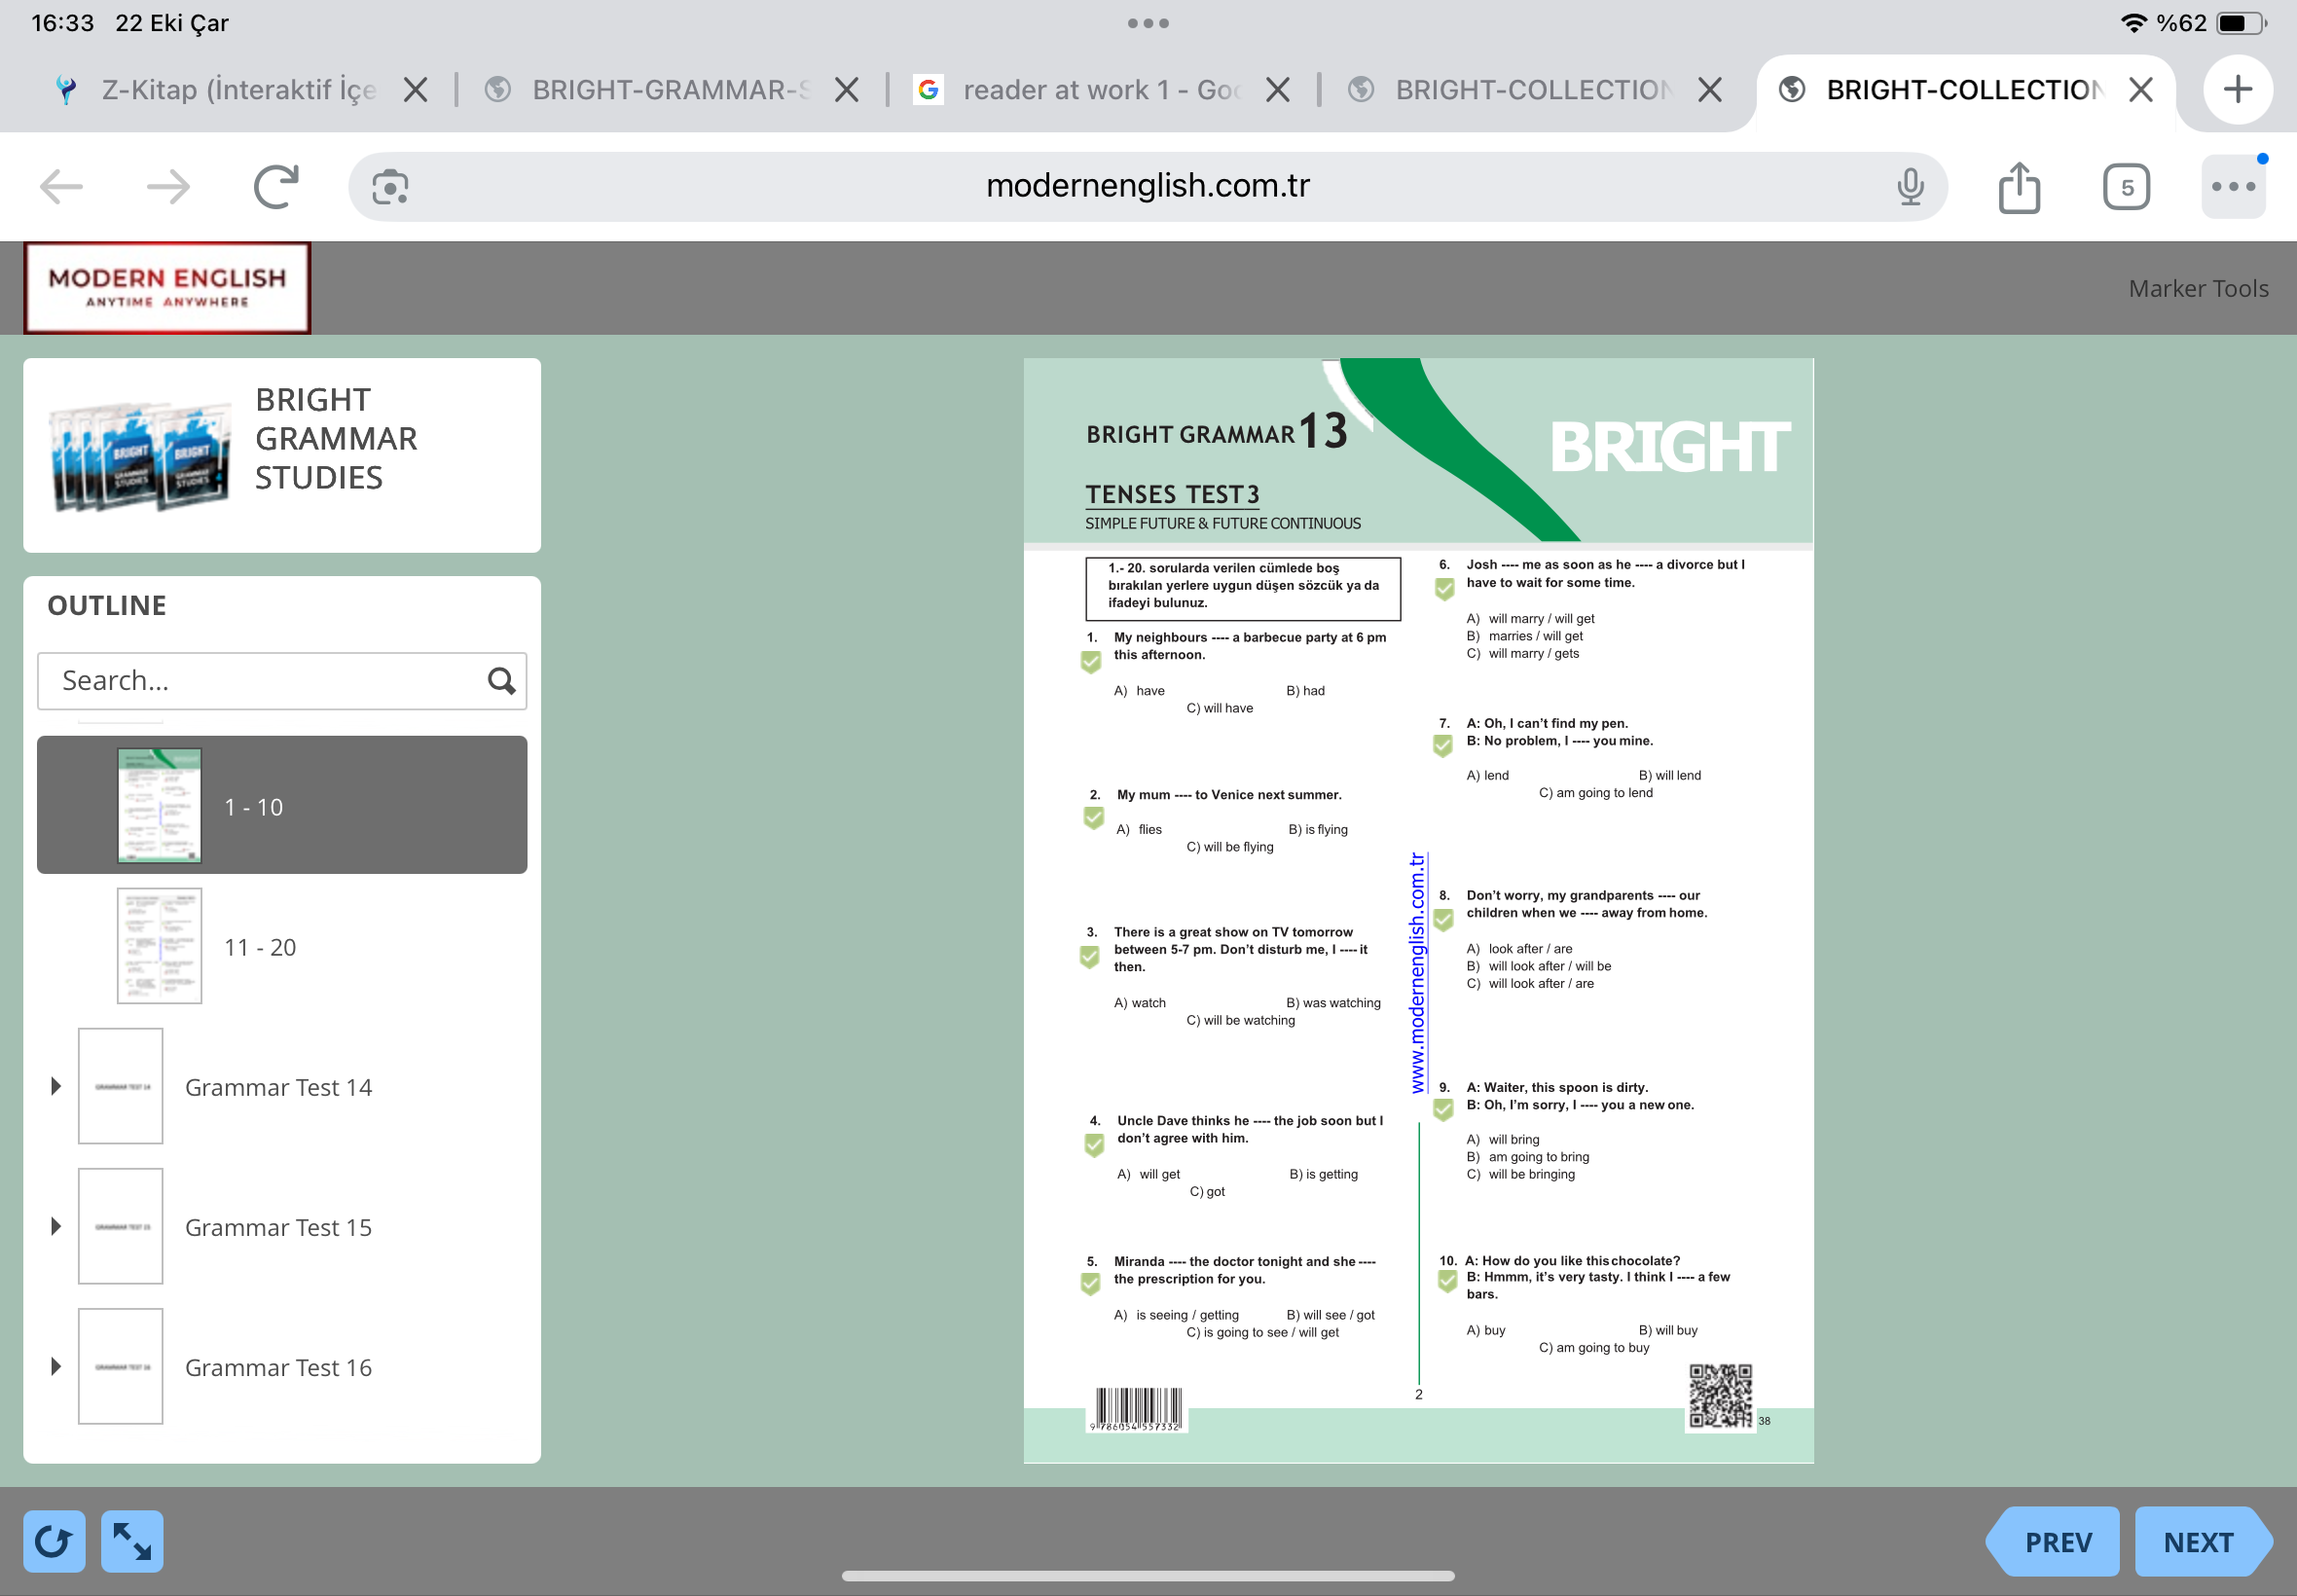Expand the Grammar Test 14 outline item
Image resolution: width=2297 pixels, height=1596 pixels.
[x=56, y=1086]
